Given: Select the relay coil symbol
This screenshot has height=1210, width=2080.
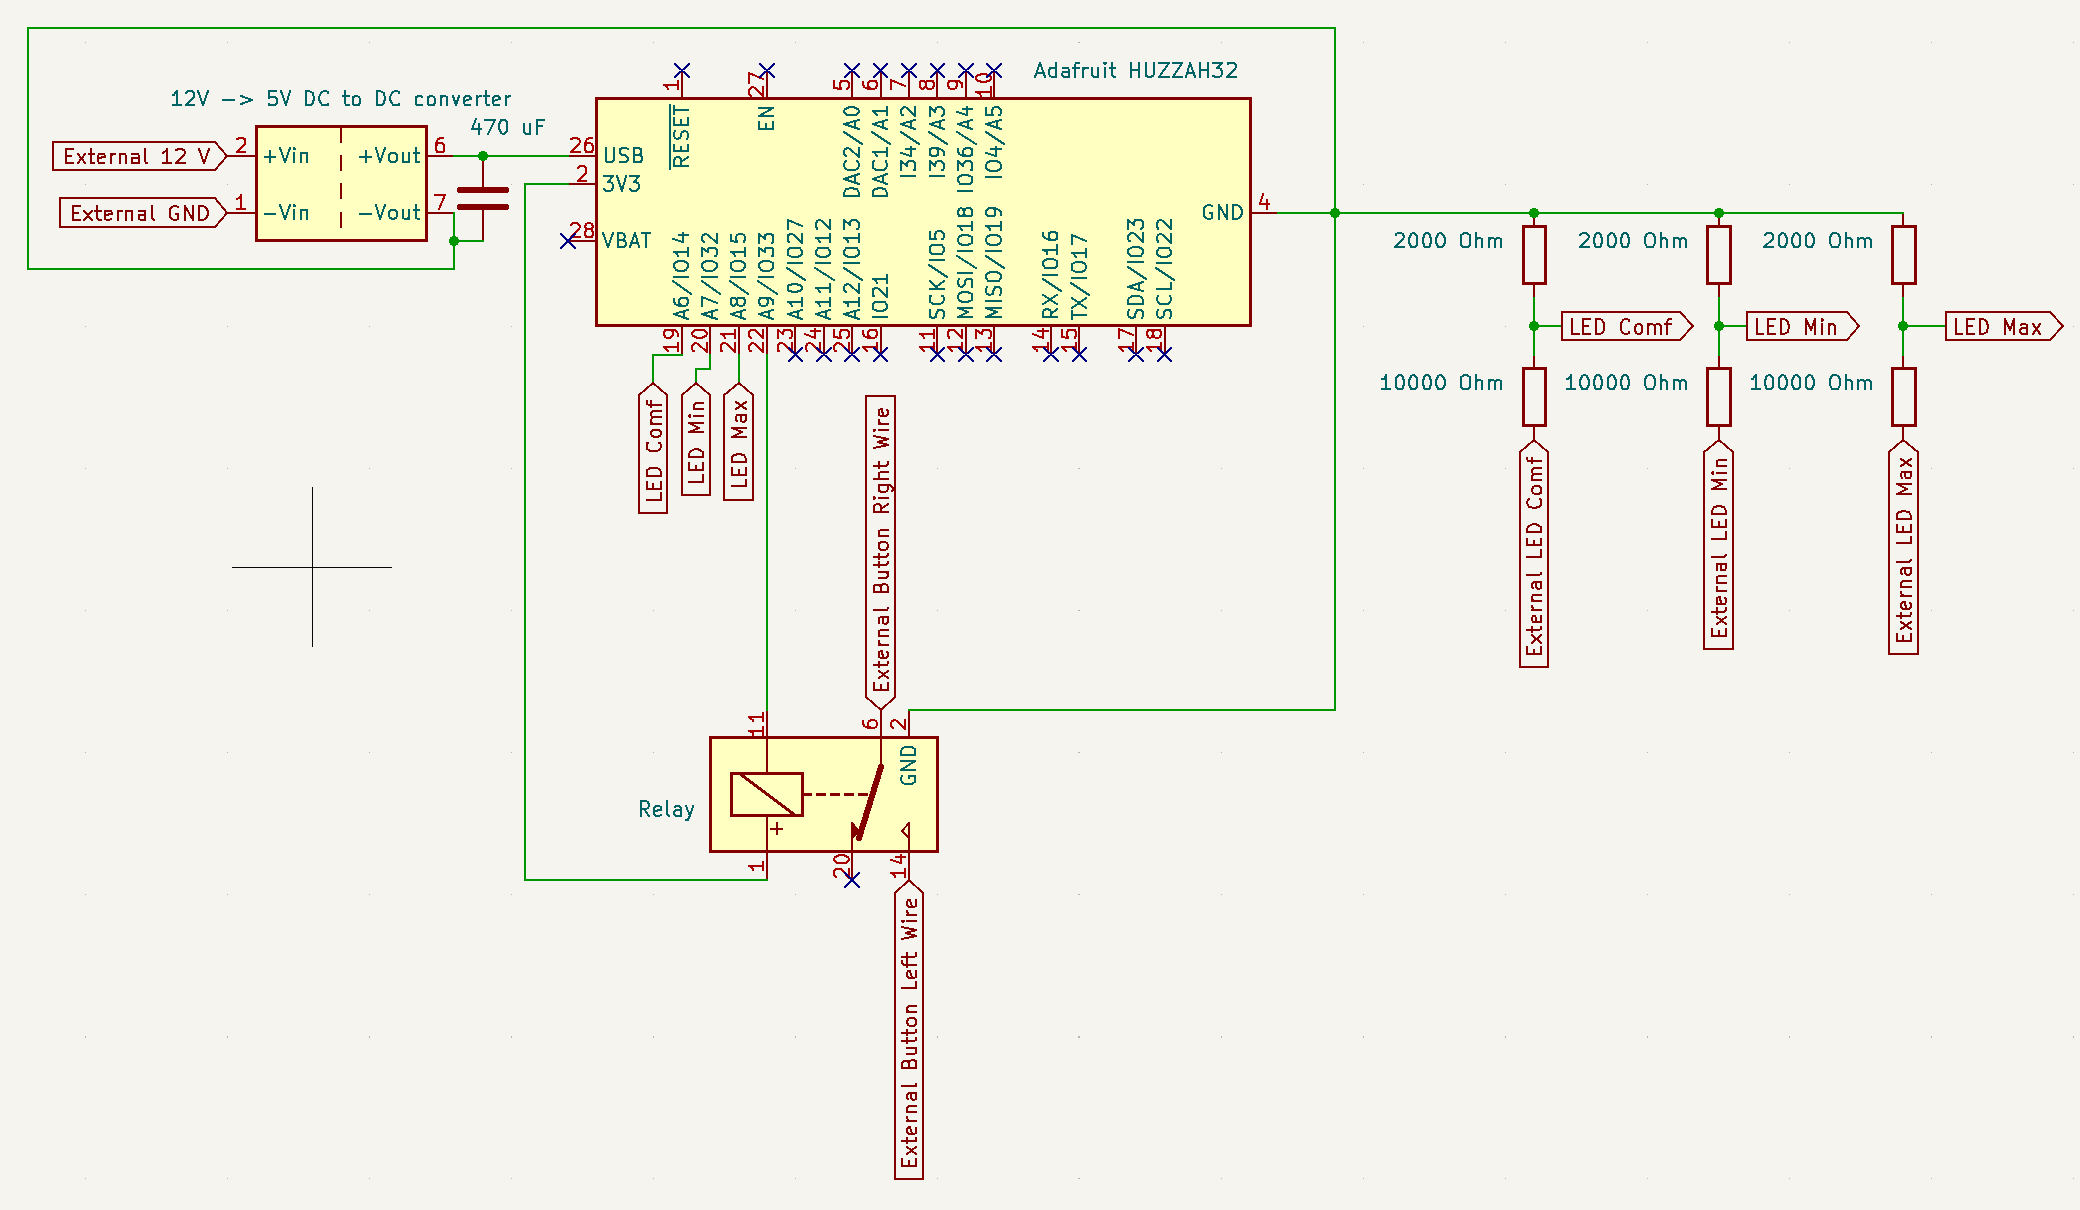Looking at the screenshot, I should 767,794.
